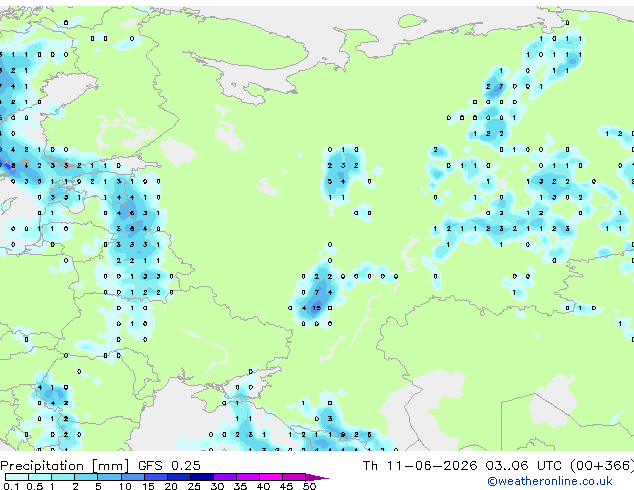Click the 0.1–0.5 mm legend swatch

17,477
